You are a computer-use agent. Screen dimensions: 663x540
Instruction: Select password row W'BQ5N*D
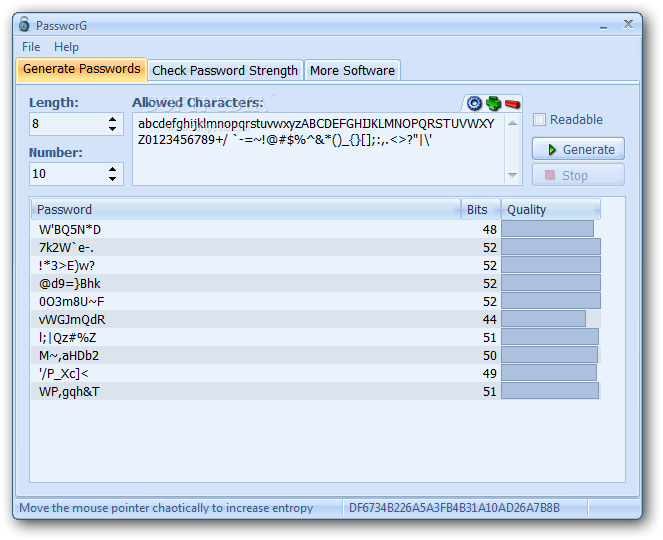coord(316,229)
